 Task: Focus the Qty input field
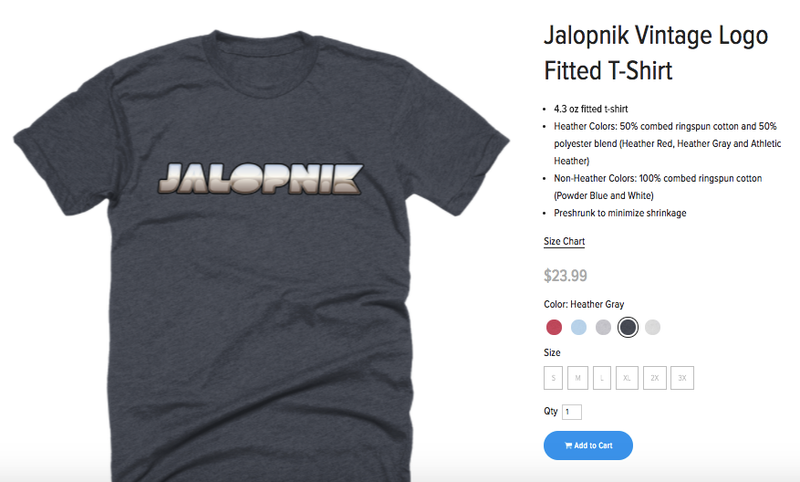pos(572,412)
